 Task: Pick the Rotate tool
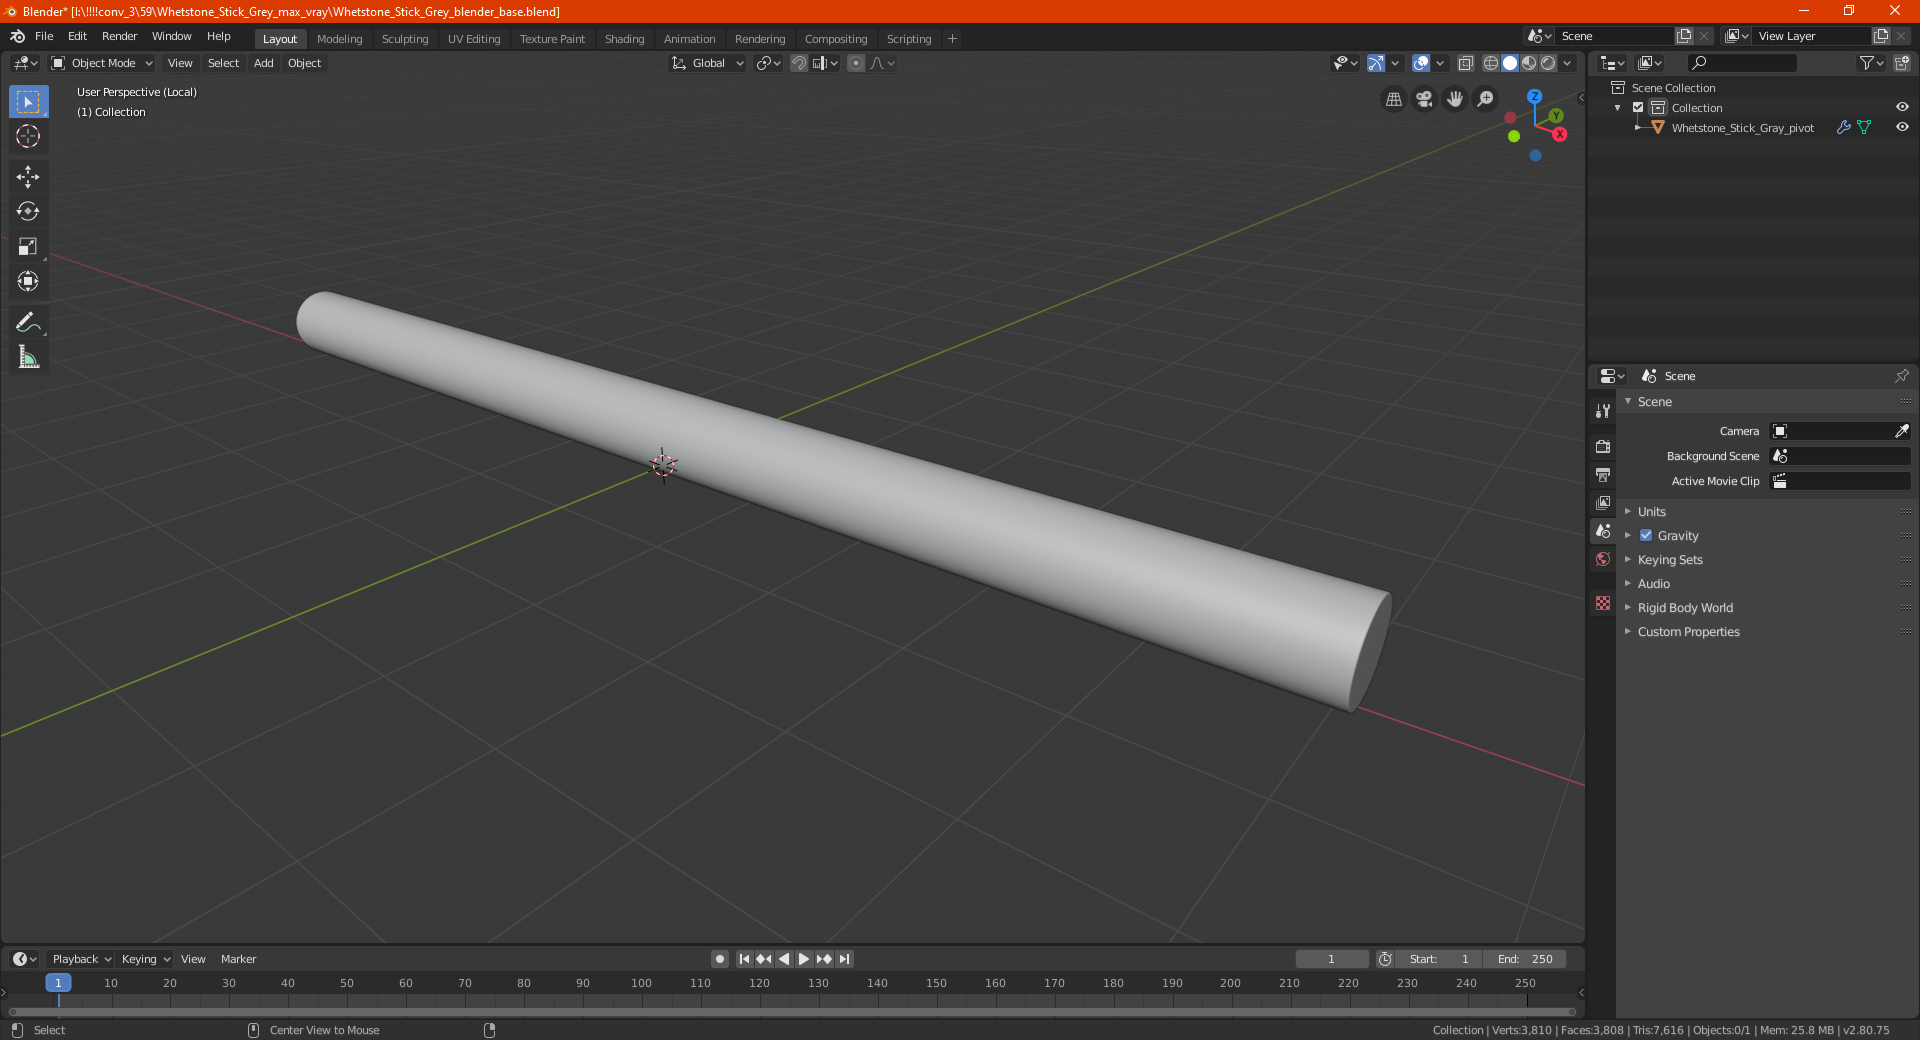tap(28, 211)
